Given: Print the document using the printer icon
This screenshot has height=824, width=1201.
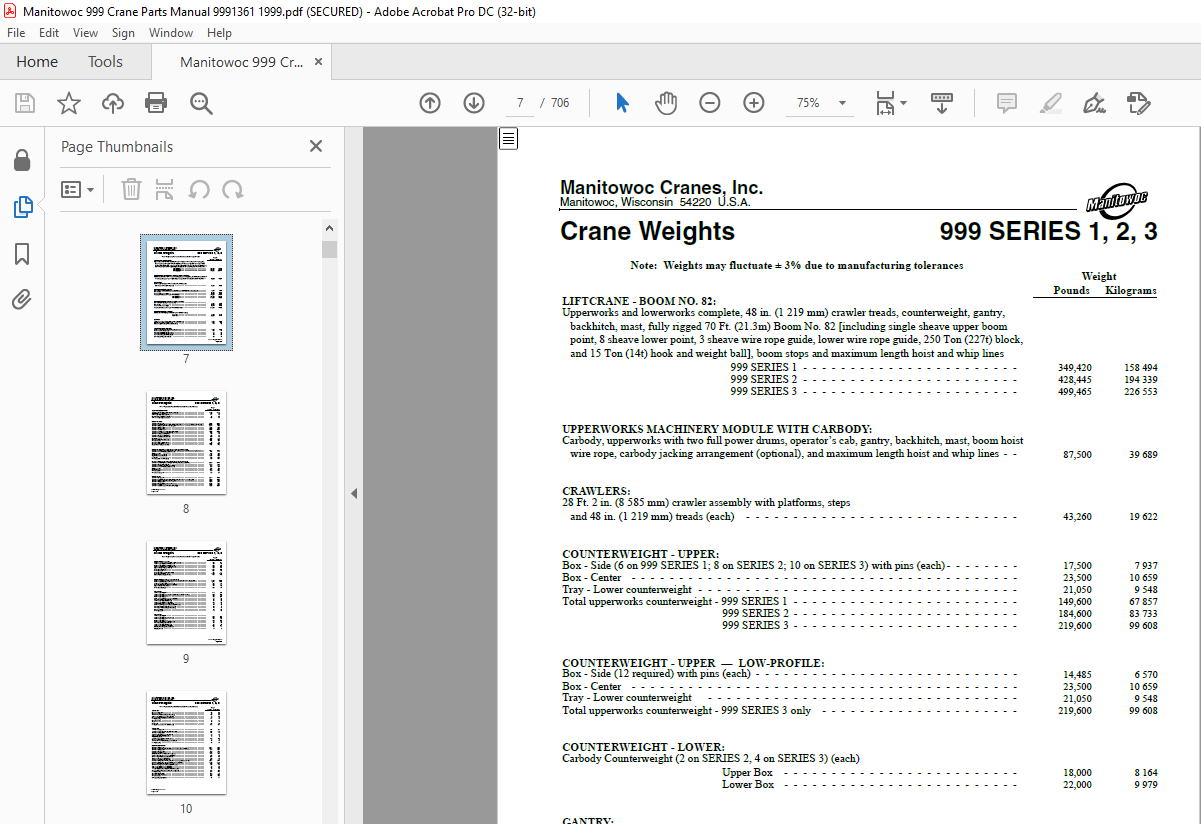Looking at the screenshot, I should (156, 103).
